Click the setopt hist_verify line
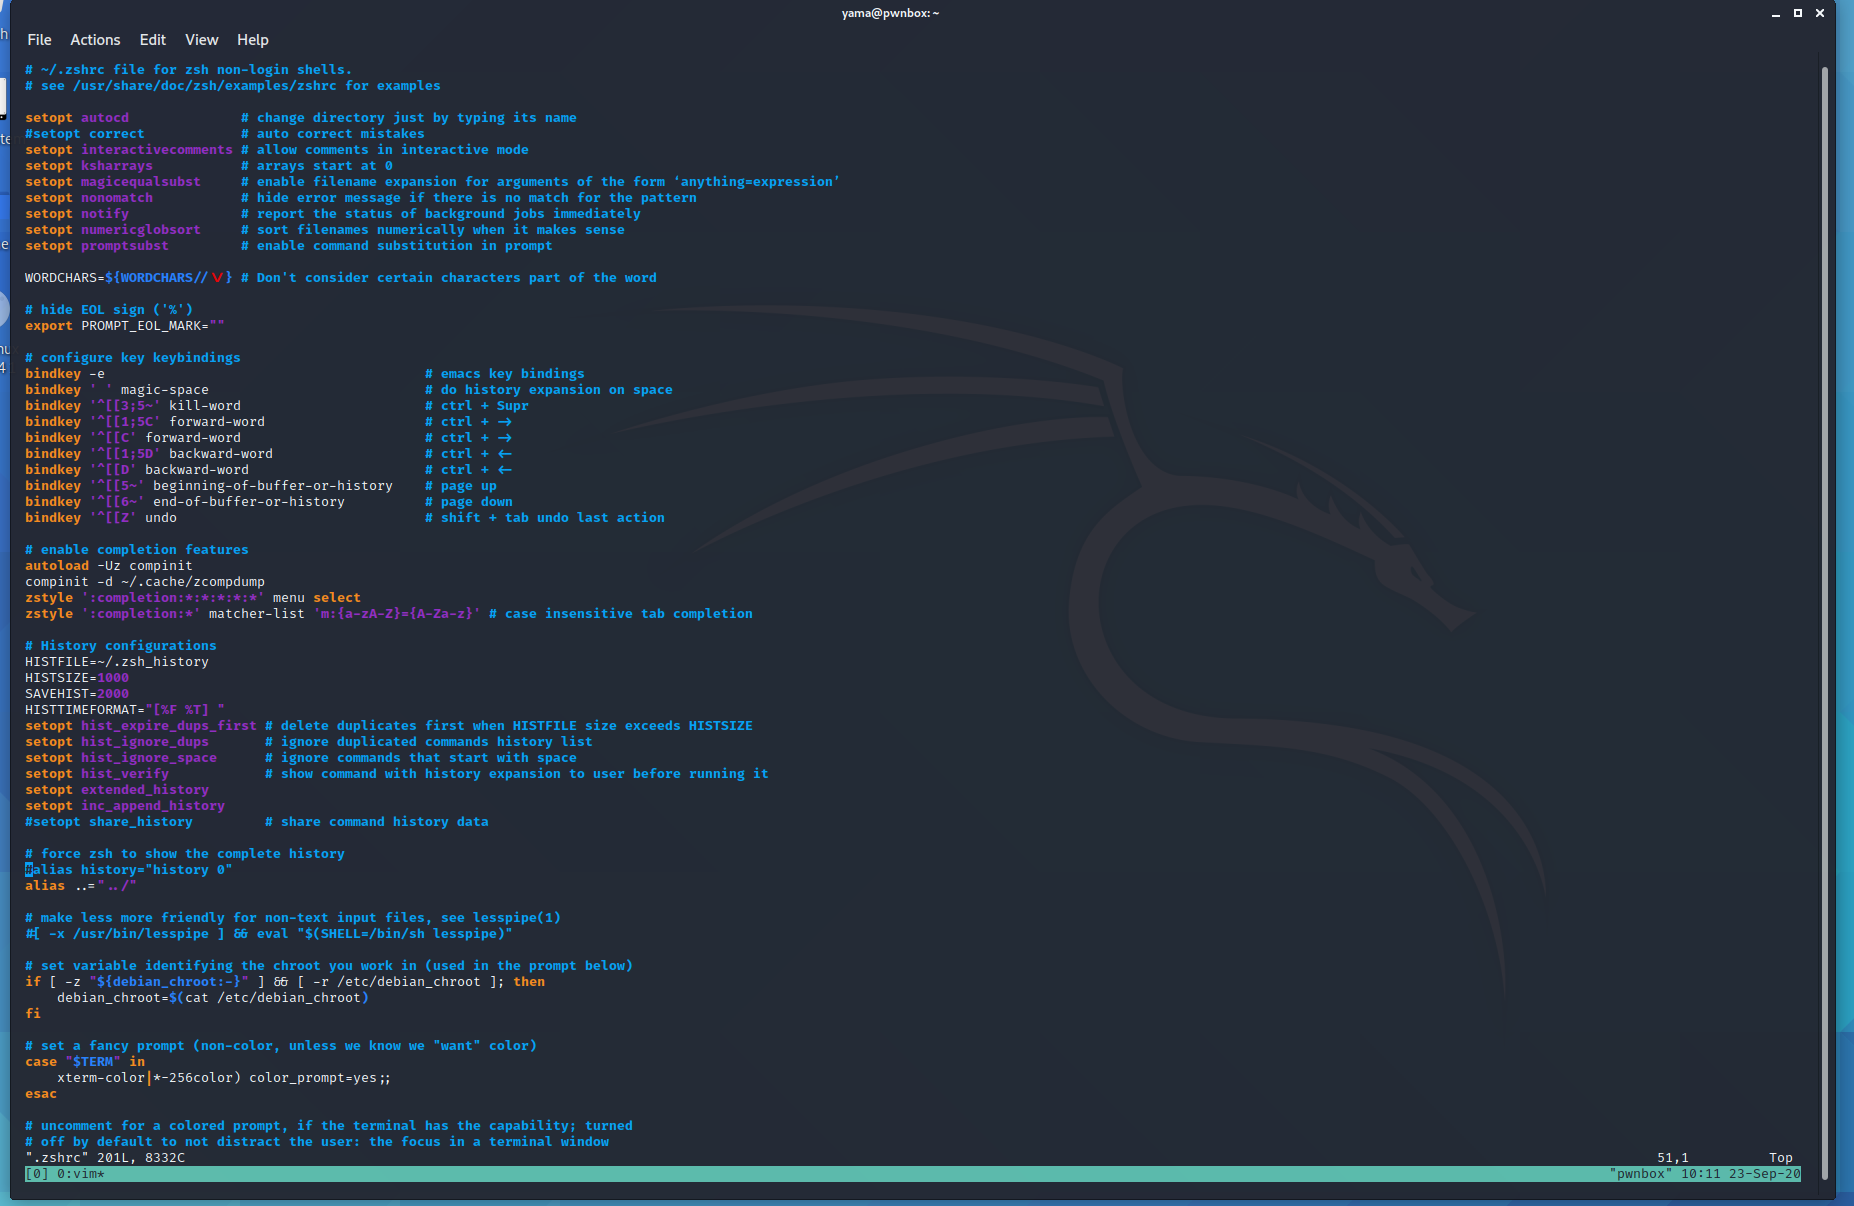Image resolution: width=1854 pixels, height=1206 pixels. pos(397,774)
